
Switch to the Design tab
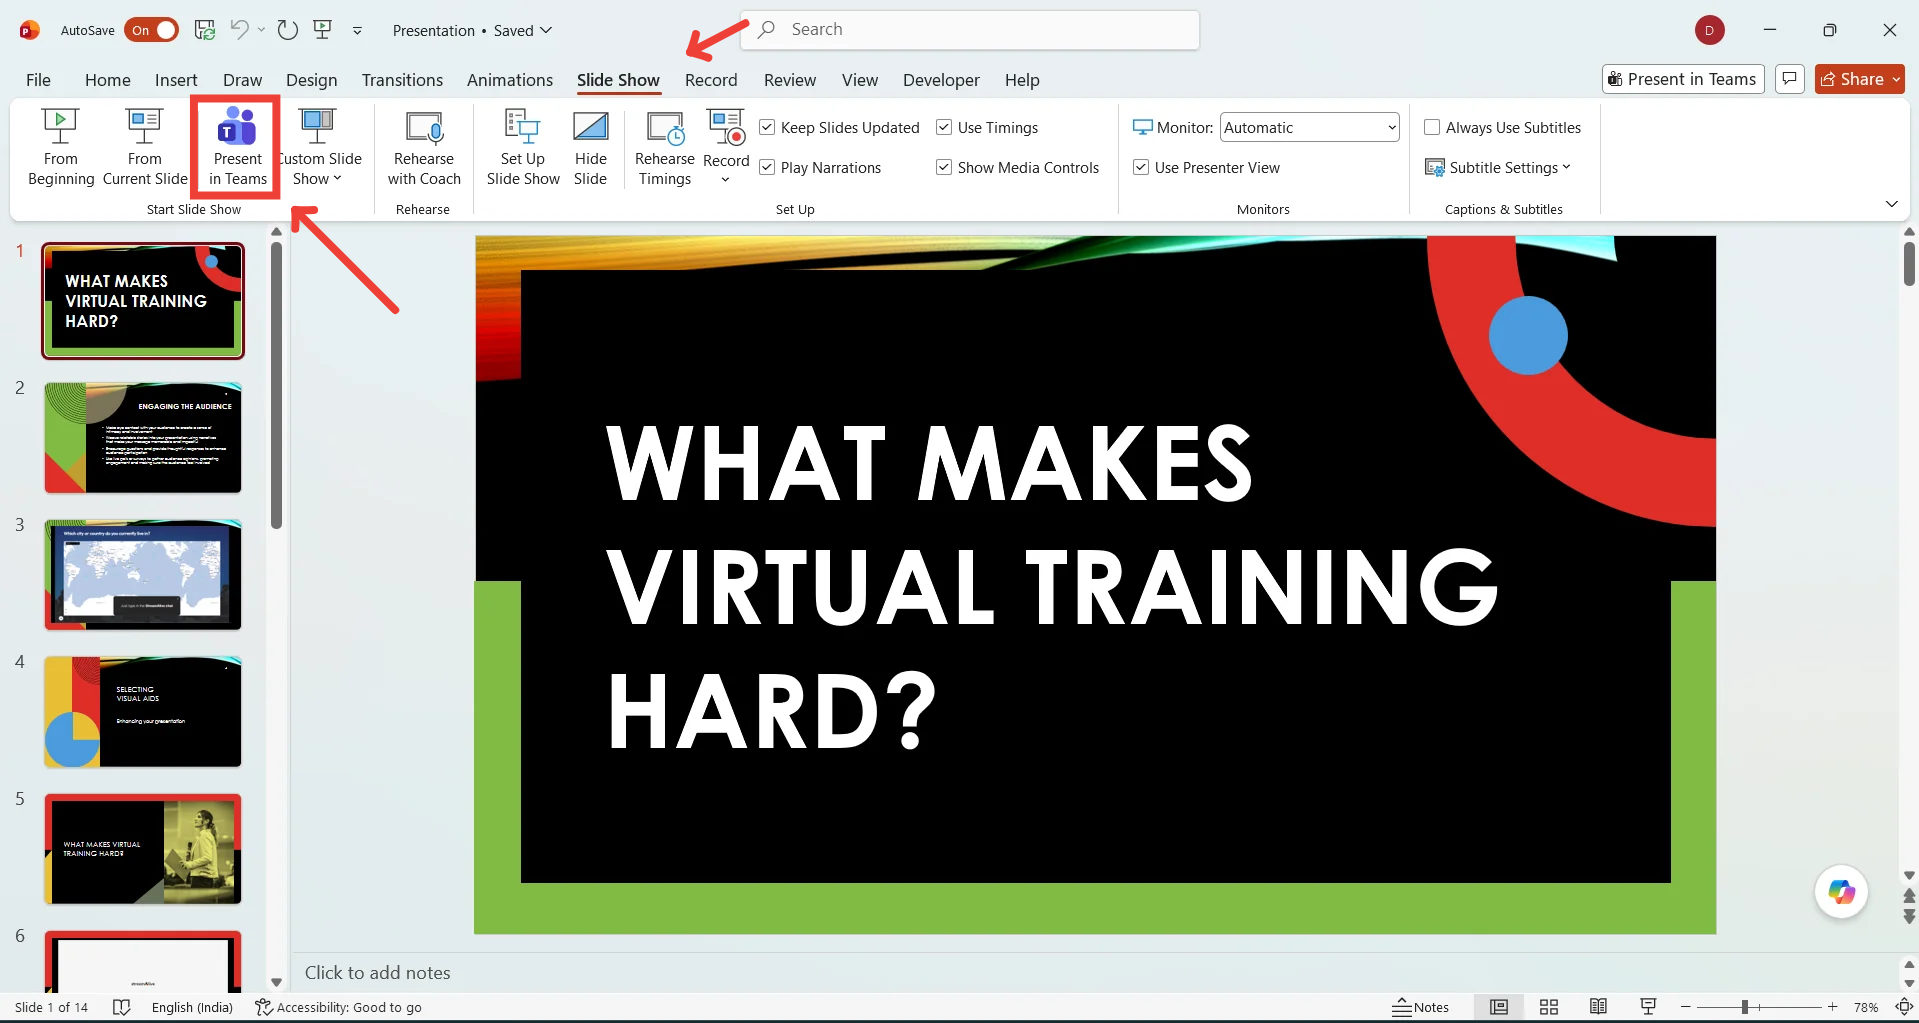pos(311,80)
